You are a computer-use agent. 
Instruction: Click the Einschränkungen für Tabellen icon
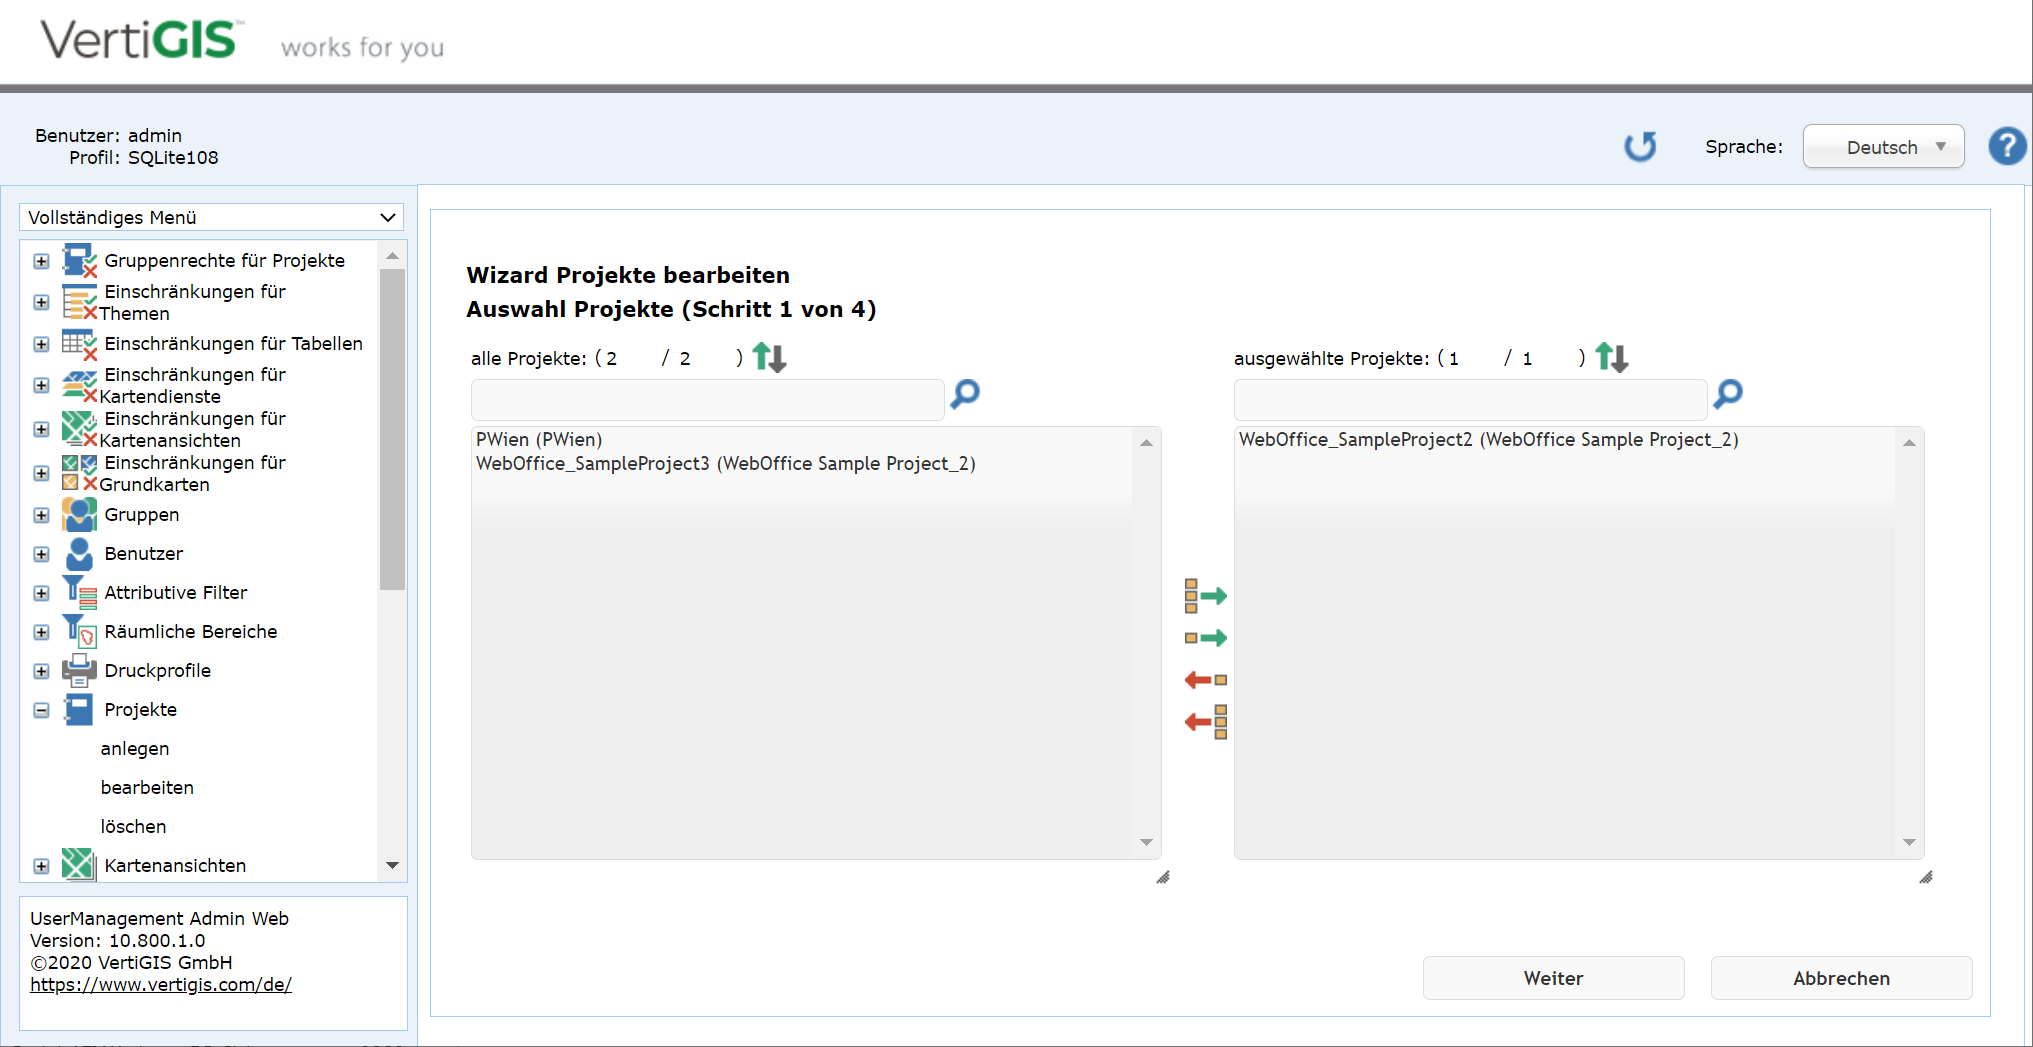[x=79, y=344]
